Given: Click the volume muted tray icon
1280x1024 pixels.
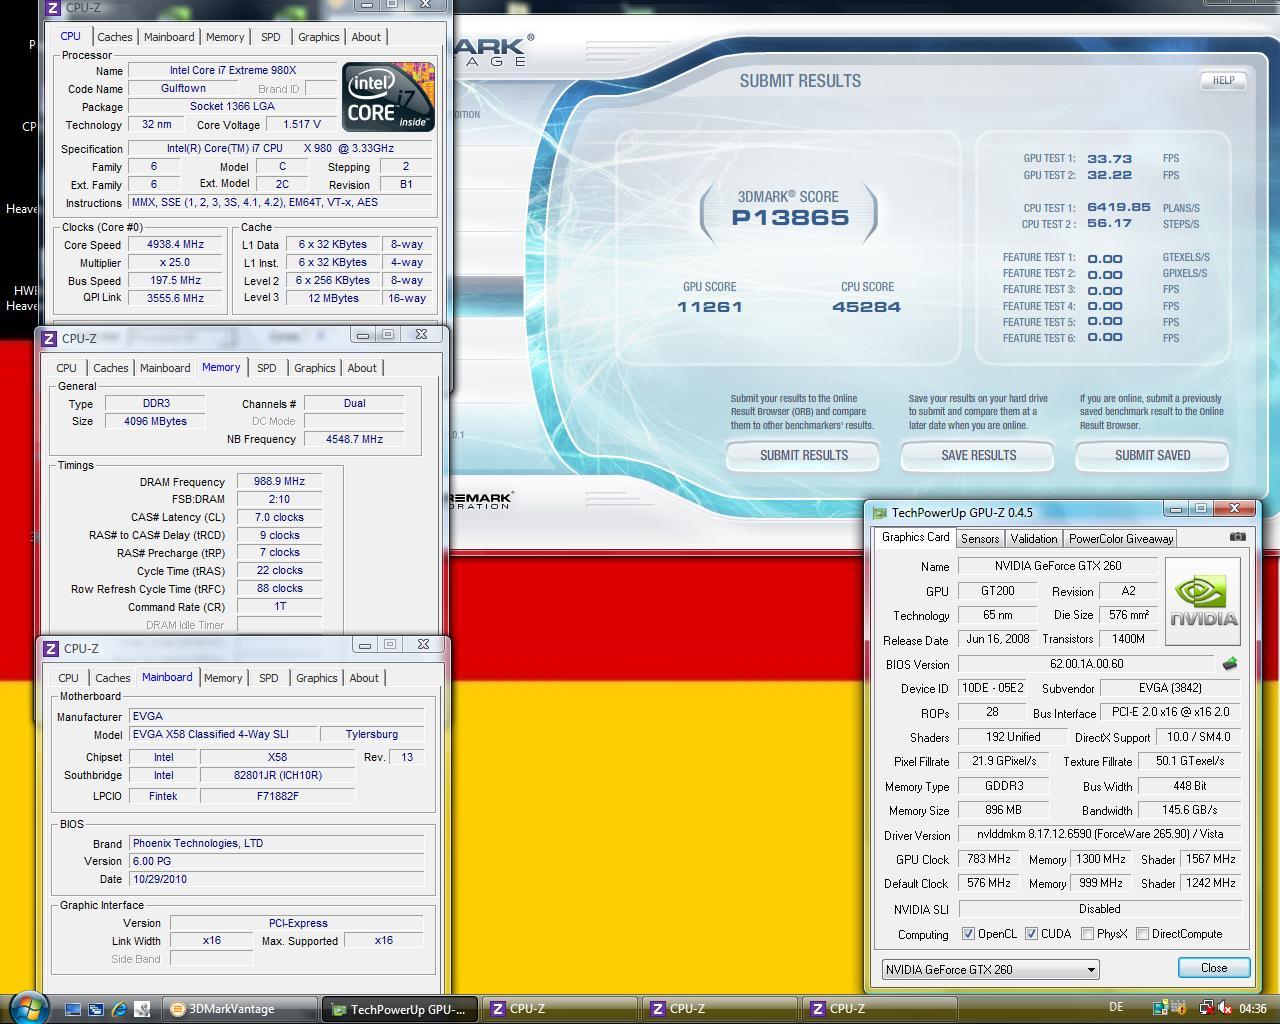Looking at the screenshot, I should [x=1227, y=1008].
